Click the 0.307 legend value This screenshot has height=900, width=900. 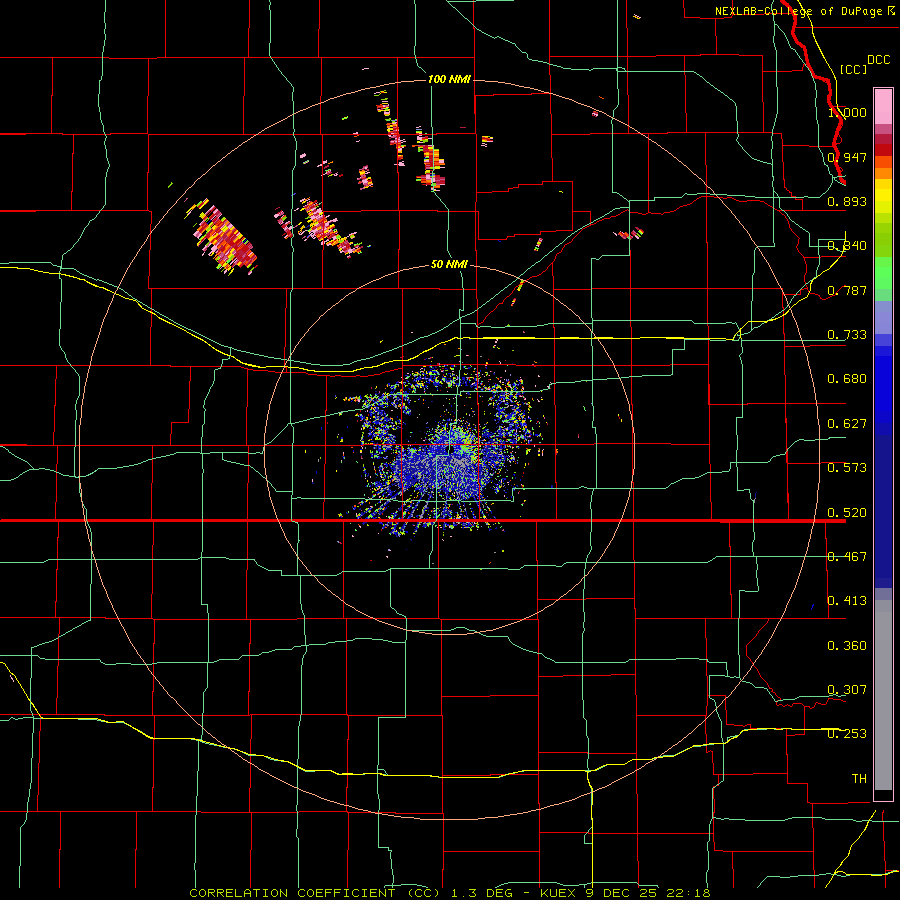pos(847,690)
